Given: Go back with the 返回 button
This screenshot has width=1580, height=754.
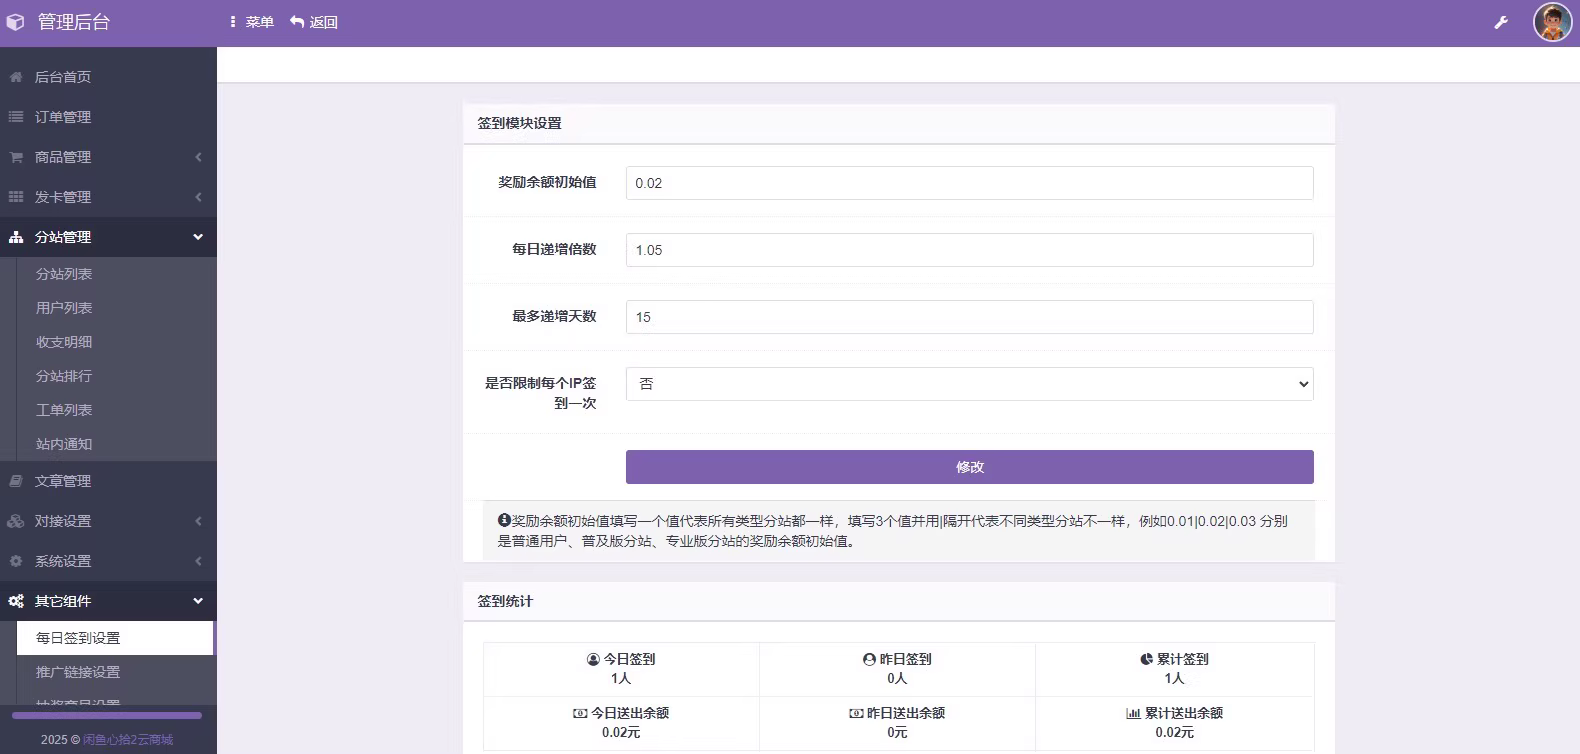Looking at the screenshot, I should (x=314, y=22).
